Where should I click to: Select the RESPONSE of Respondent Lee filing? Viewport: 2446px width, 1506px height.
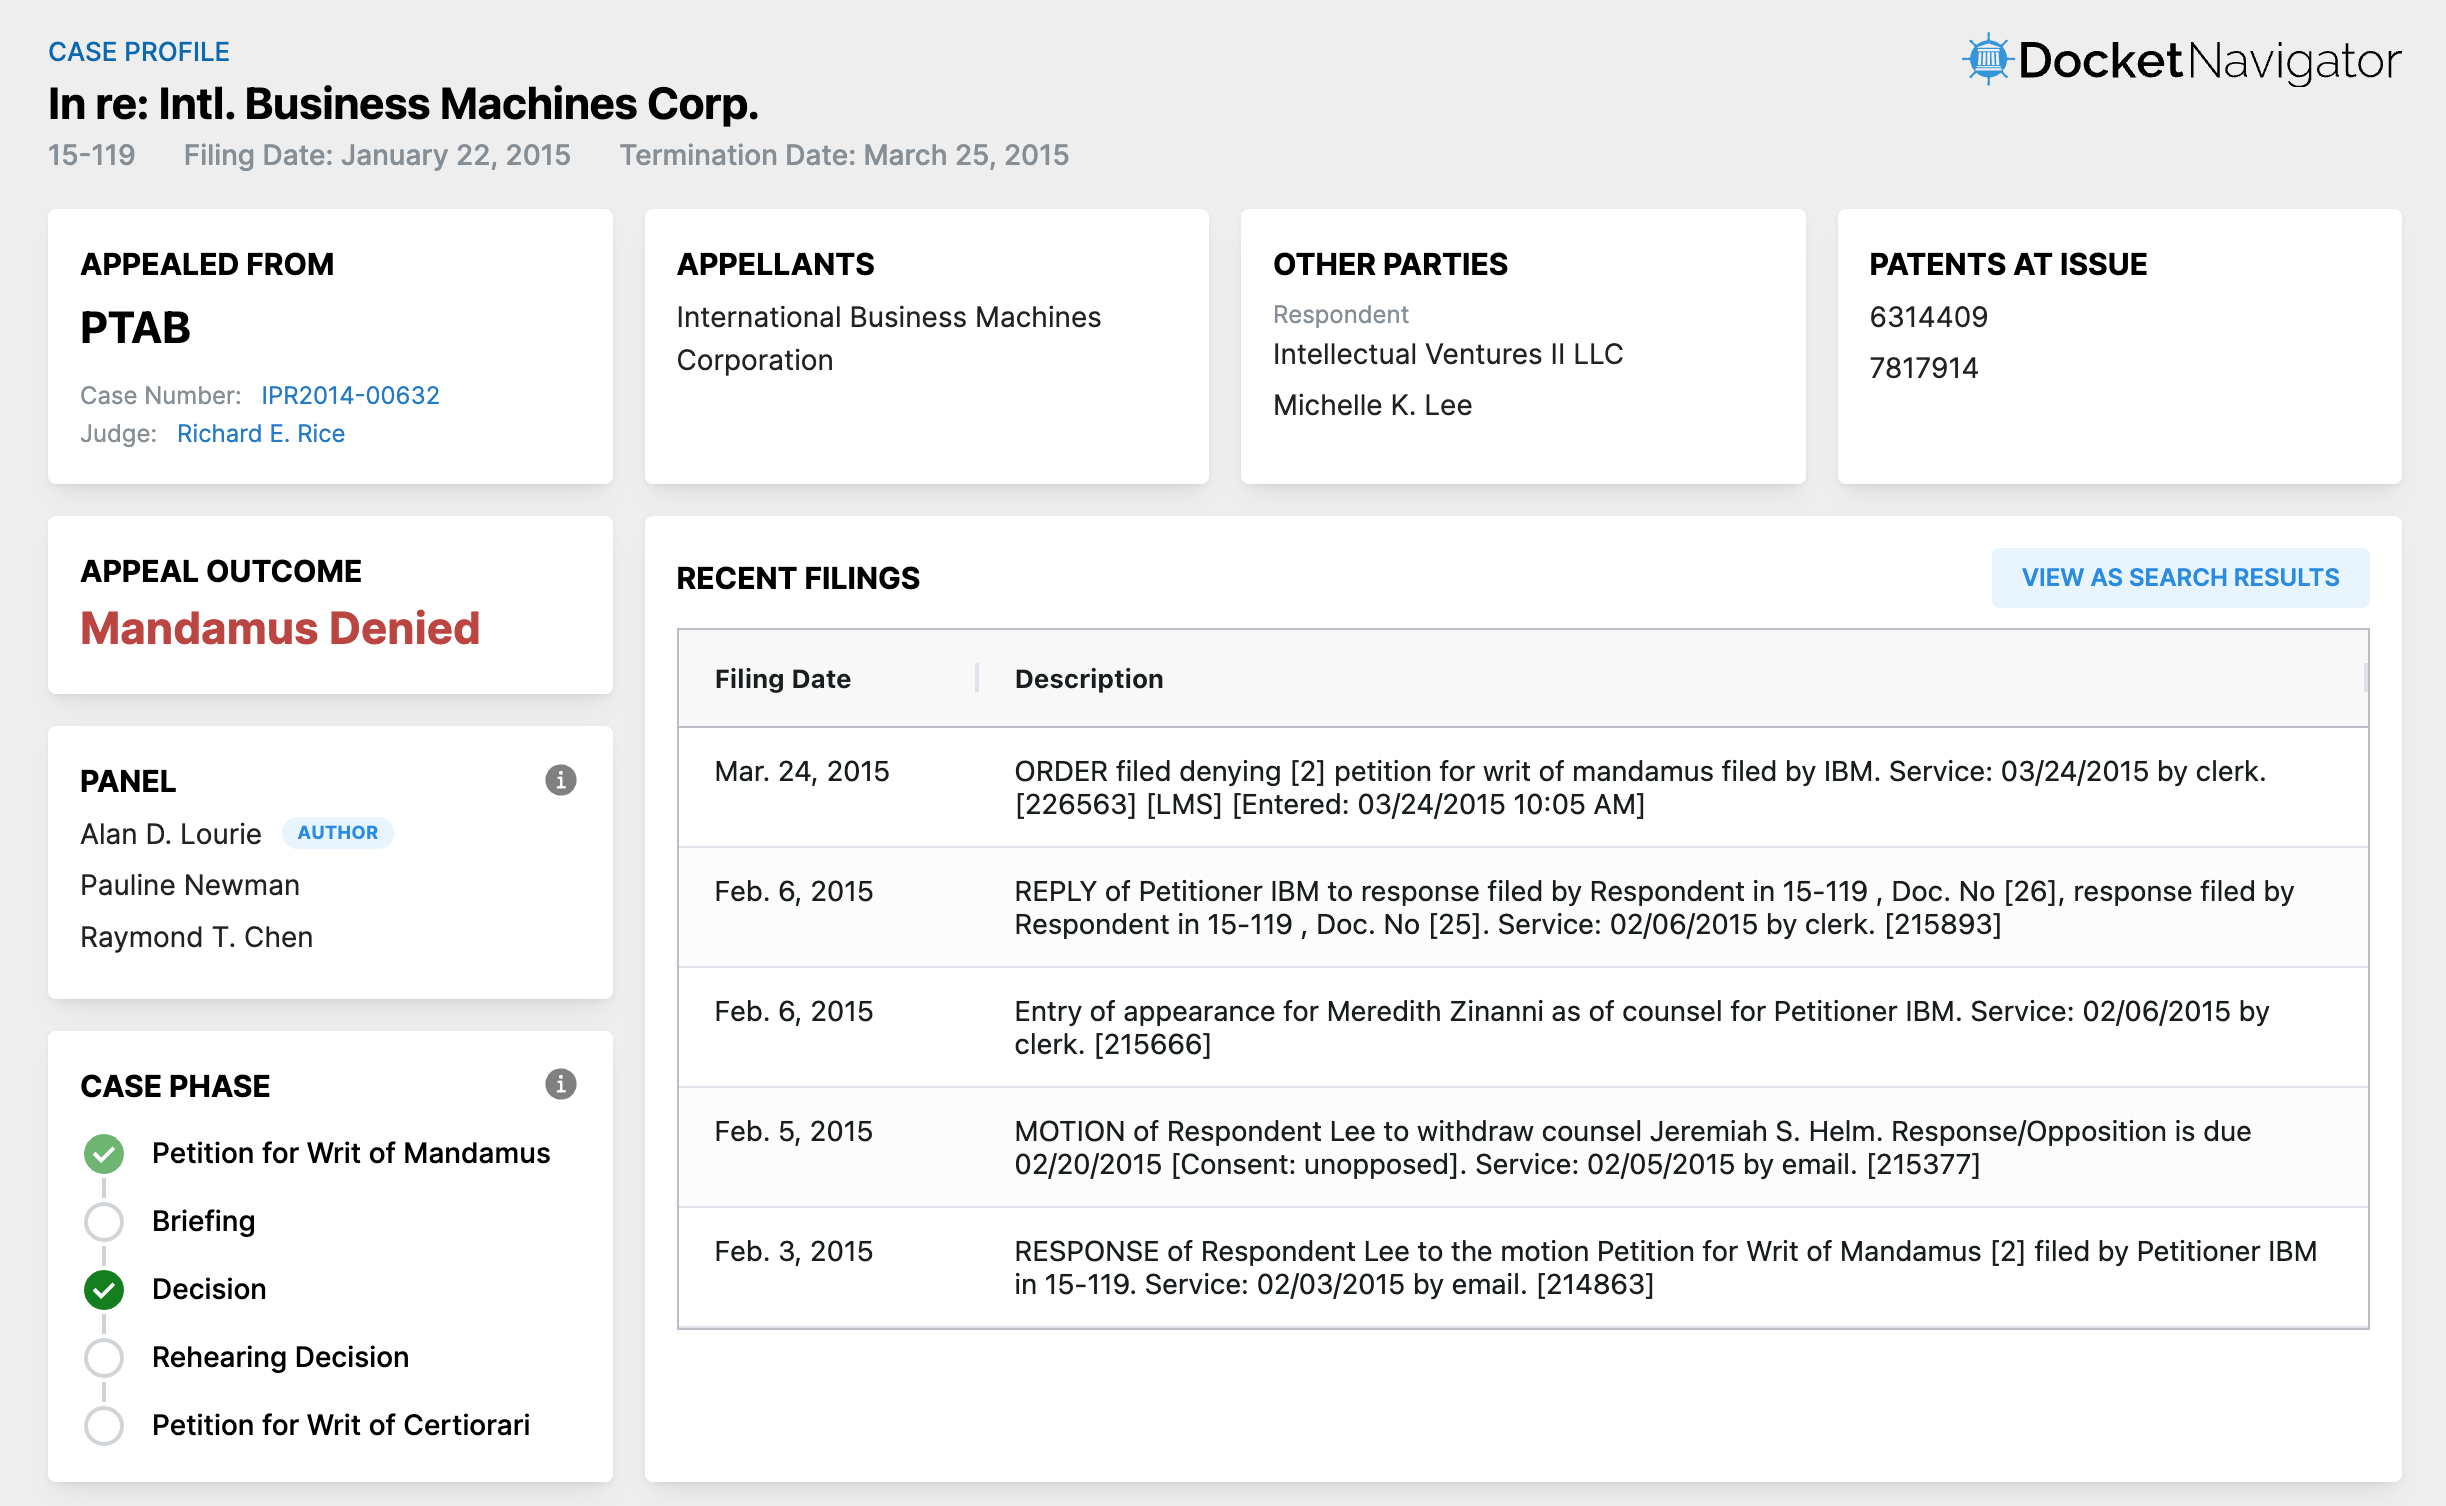click(1523, 1267)
